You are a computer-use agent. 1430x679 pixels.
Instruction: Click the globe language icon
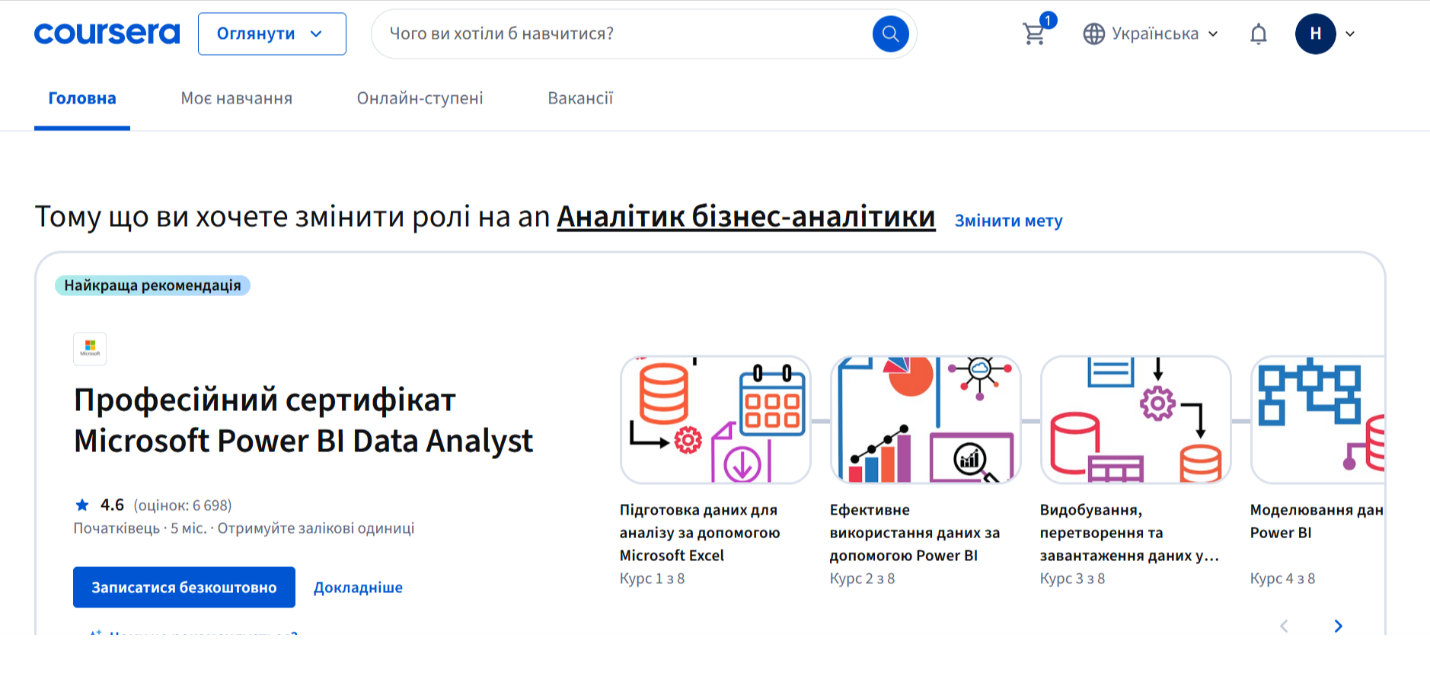(x=1094, y=34)
